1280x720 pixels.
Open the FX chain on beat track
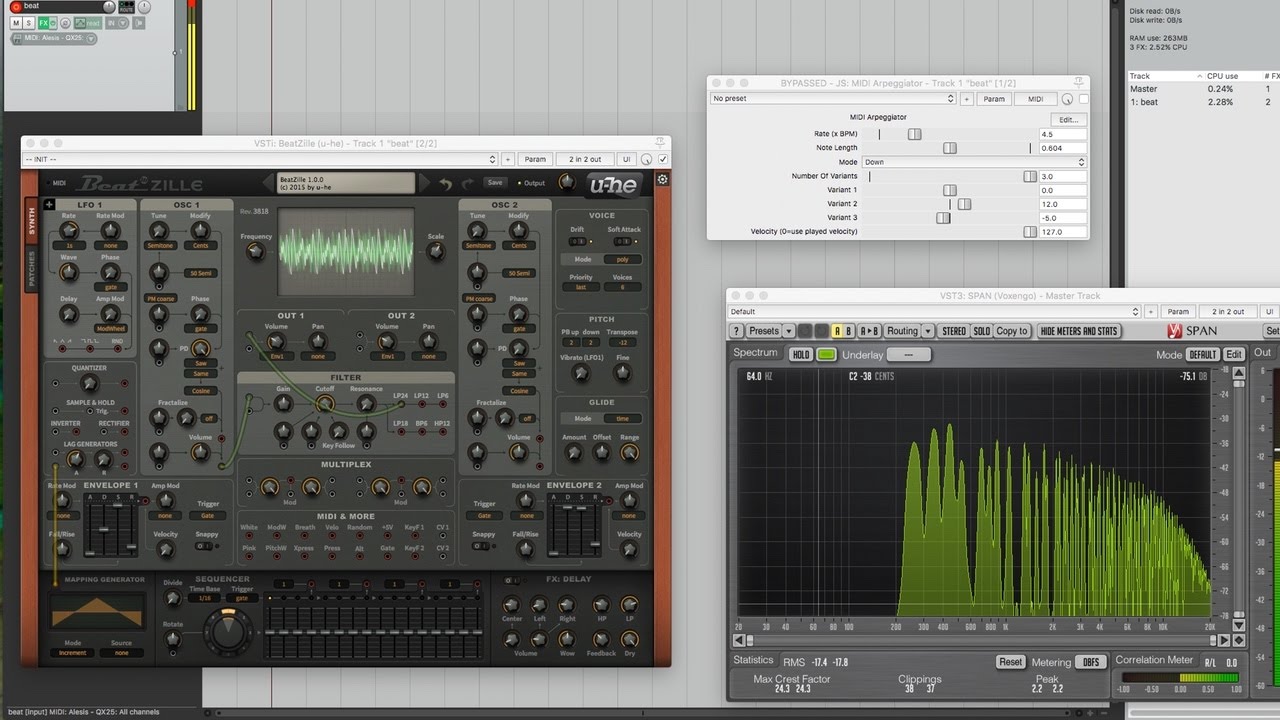[x=43, y=23]
